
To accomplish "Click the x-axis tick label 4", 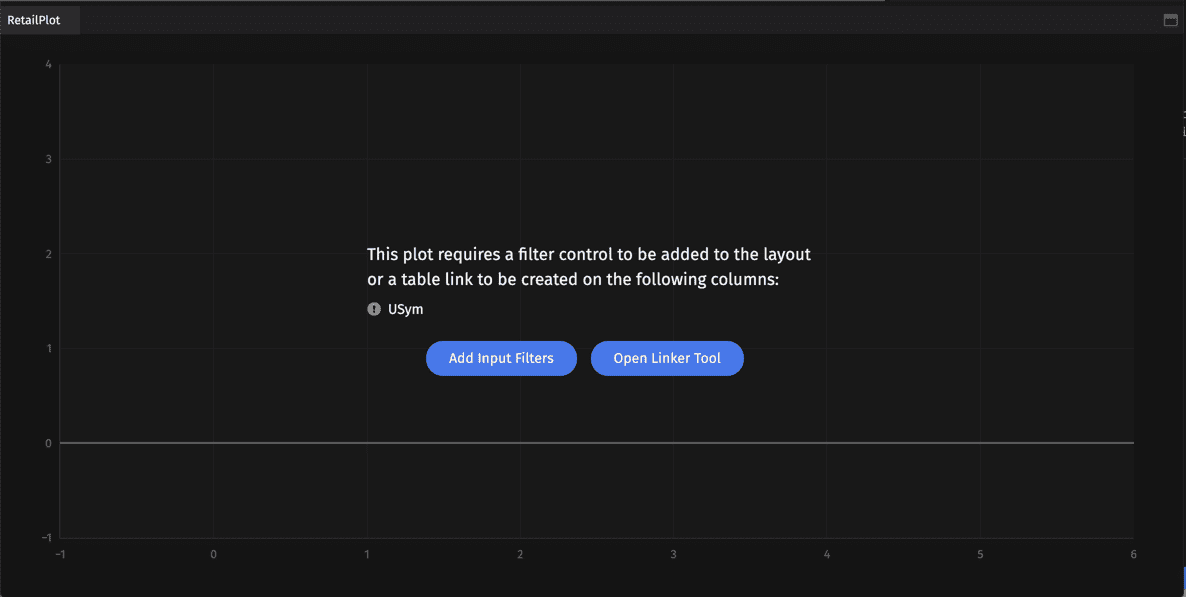I will 827,554.
